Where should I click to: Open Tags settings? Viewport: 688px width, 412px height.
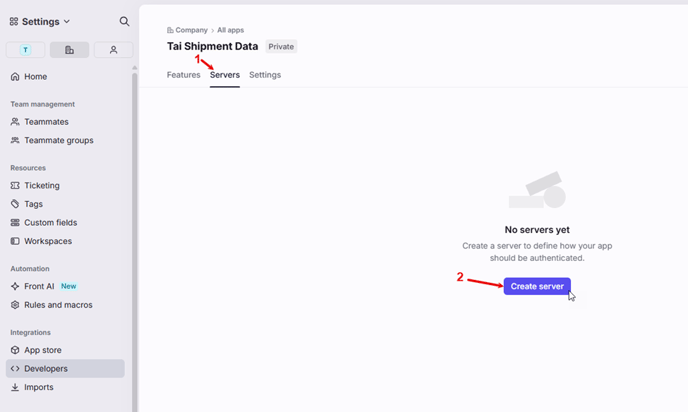coord(33,204)
